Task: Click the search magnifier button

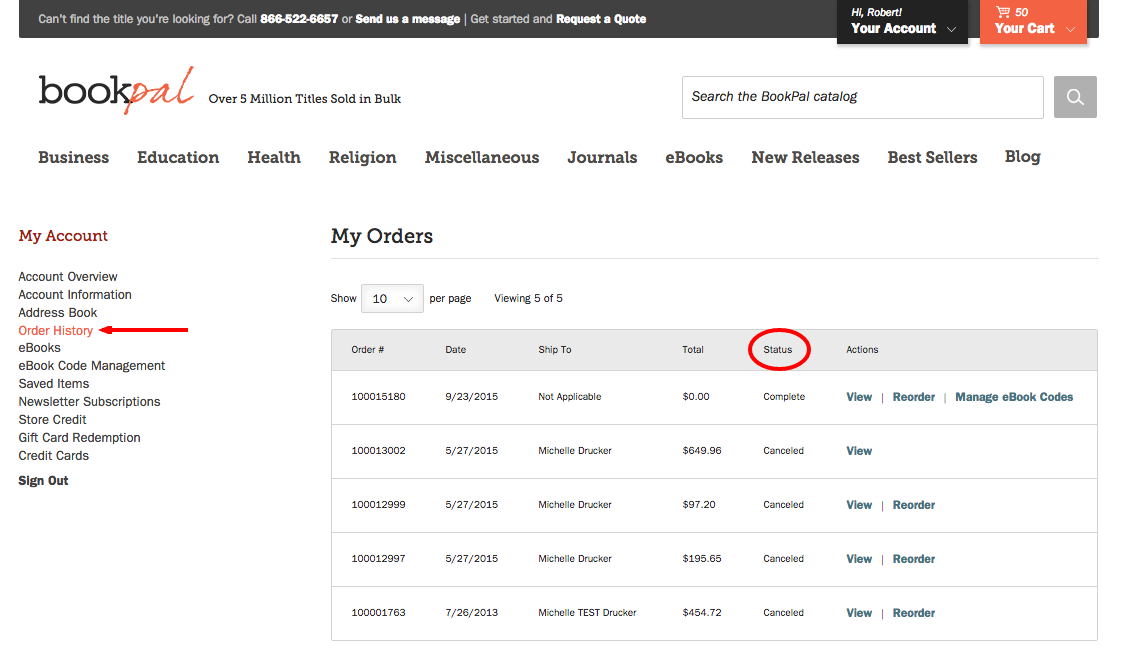Action: 1074,97
